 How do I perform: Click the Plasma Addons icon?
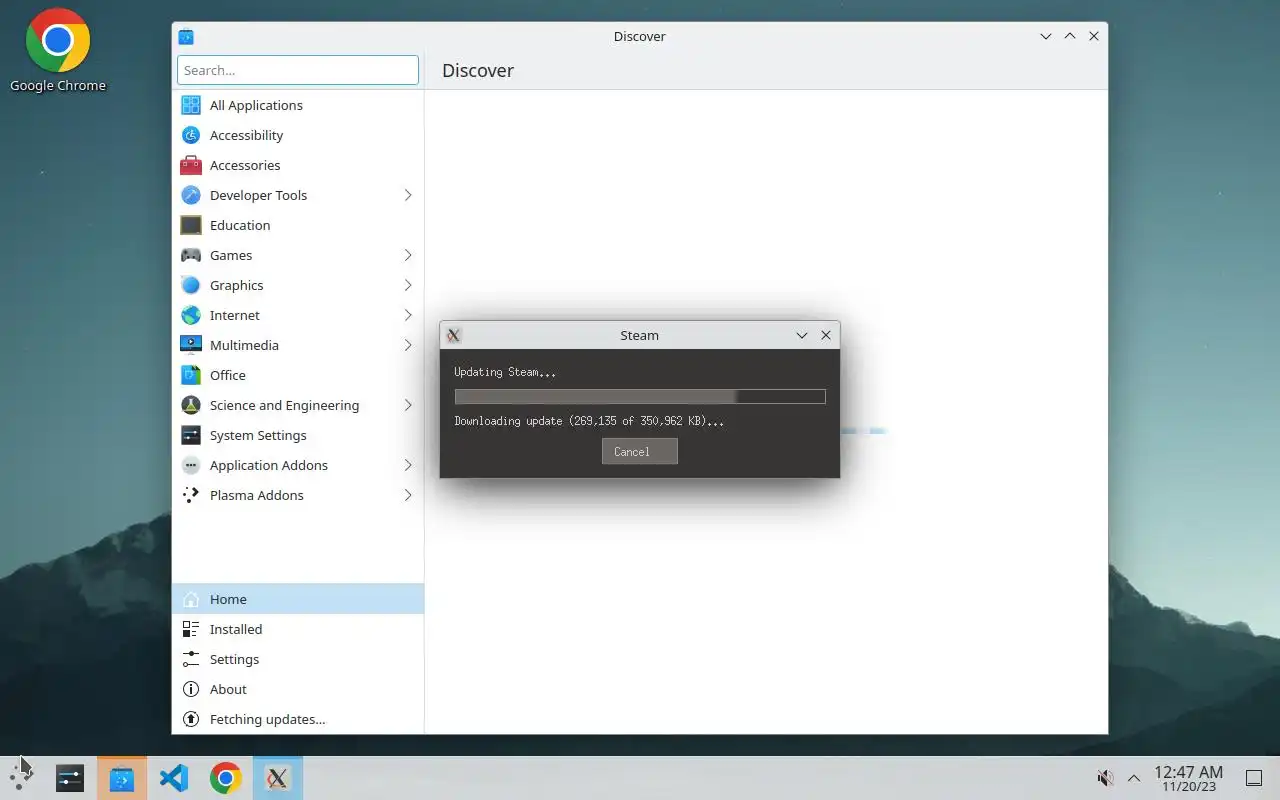click(191, 495)
